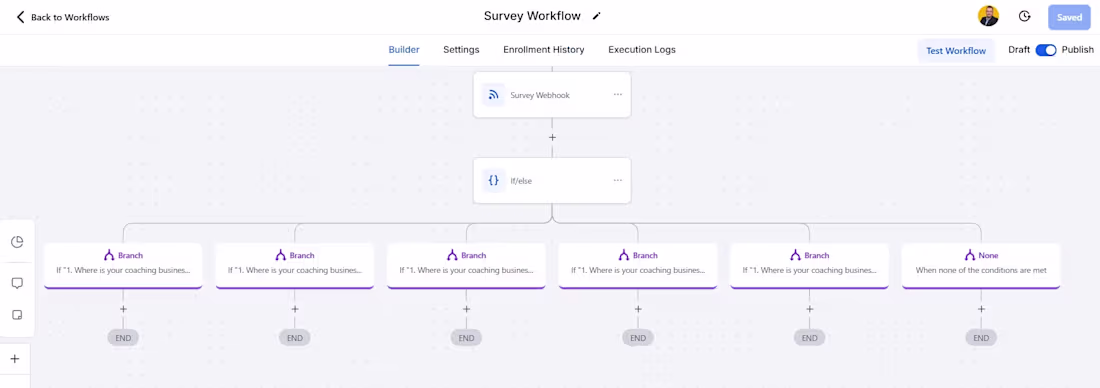The height and width of the screenshot is (388, 1100).
Task: Select the None branch card
Action: coord(981,265)
